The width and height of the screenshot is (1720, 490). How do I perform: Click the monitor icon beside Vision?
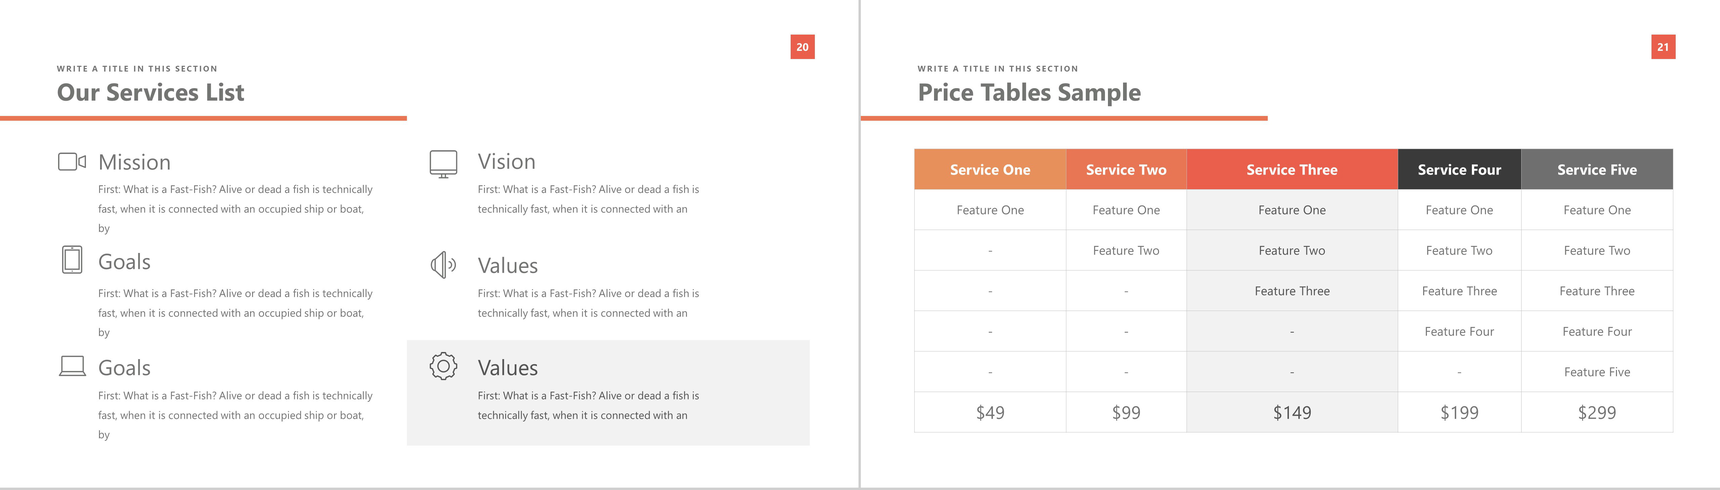click(x=444, y=164)
